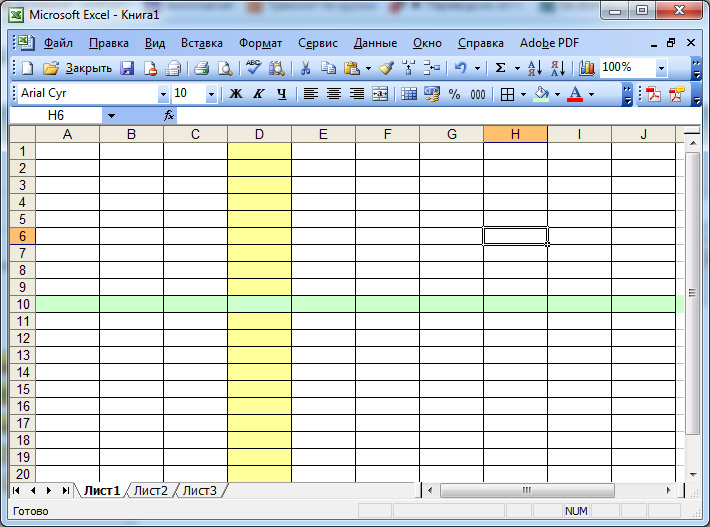
Task: Click the Print icon in toolbar
Action: (201, 68)
